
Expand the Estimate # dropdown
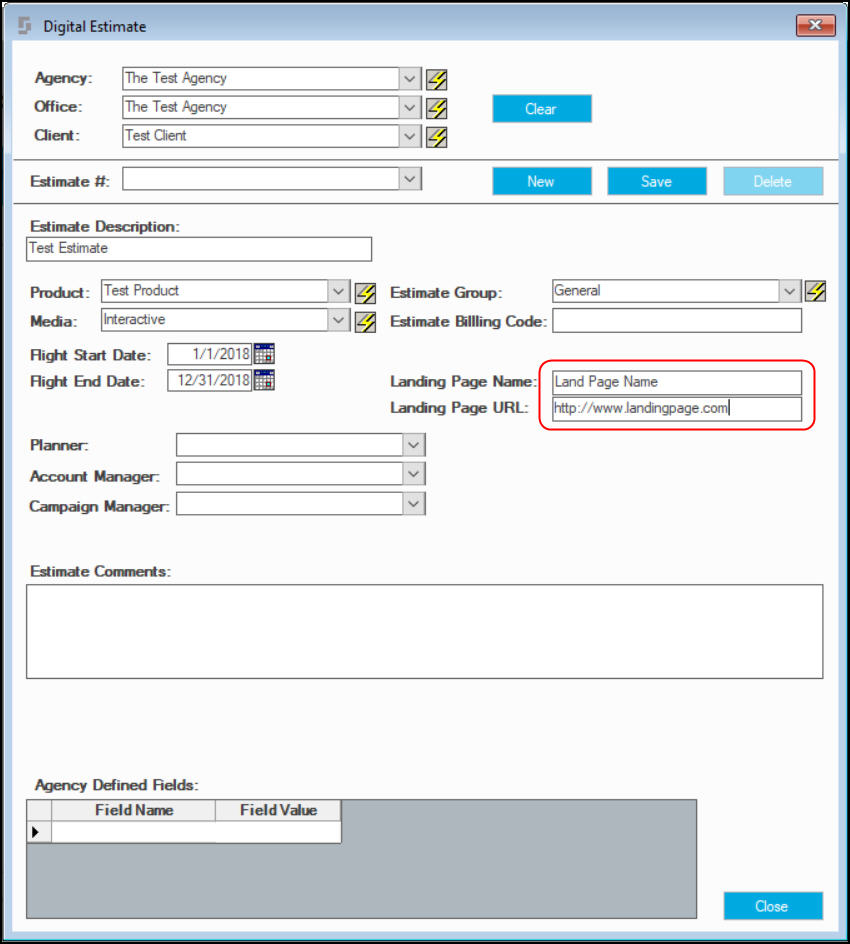tap(410, 179)
